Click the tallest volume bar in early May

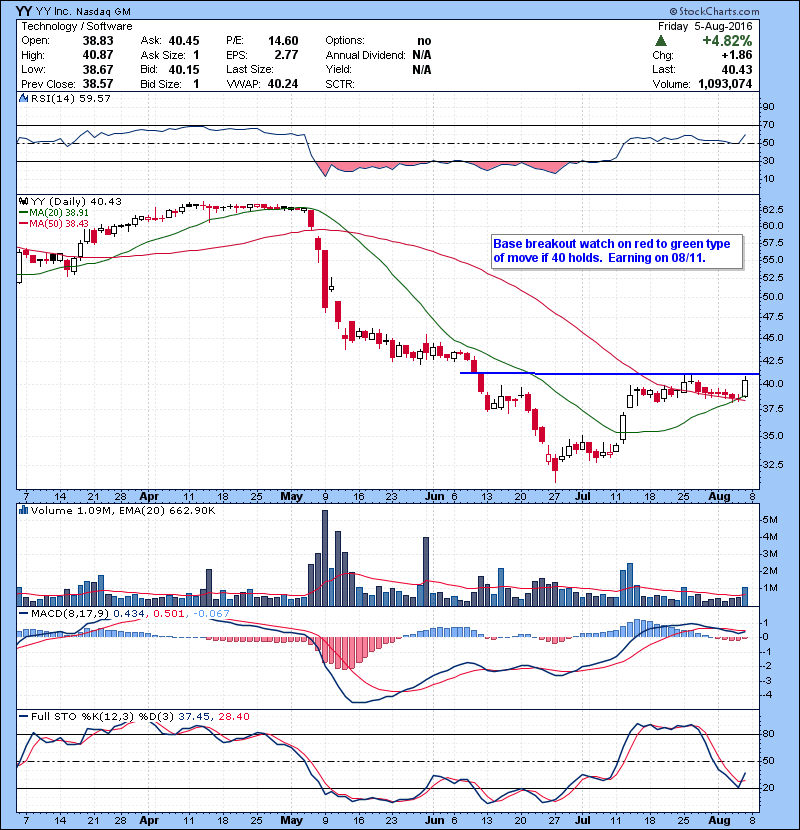click(x=325, y=558)
